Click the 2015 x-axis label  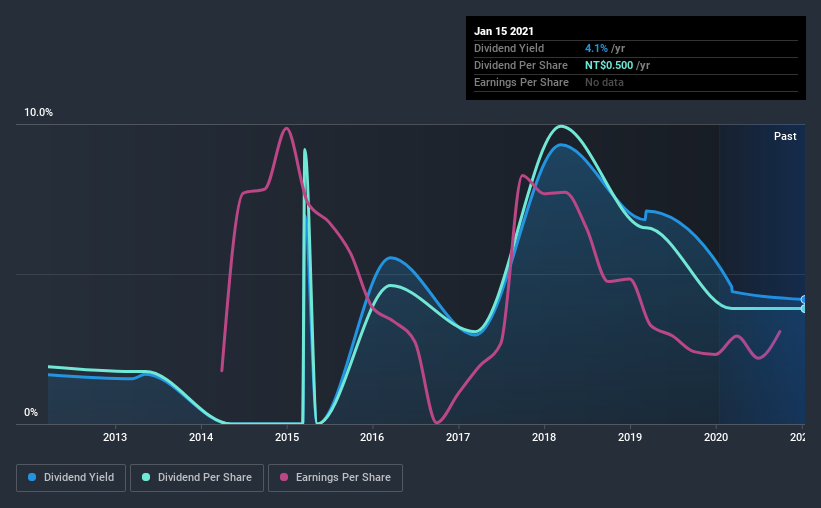click(x=287, y=437)
